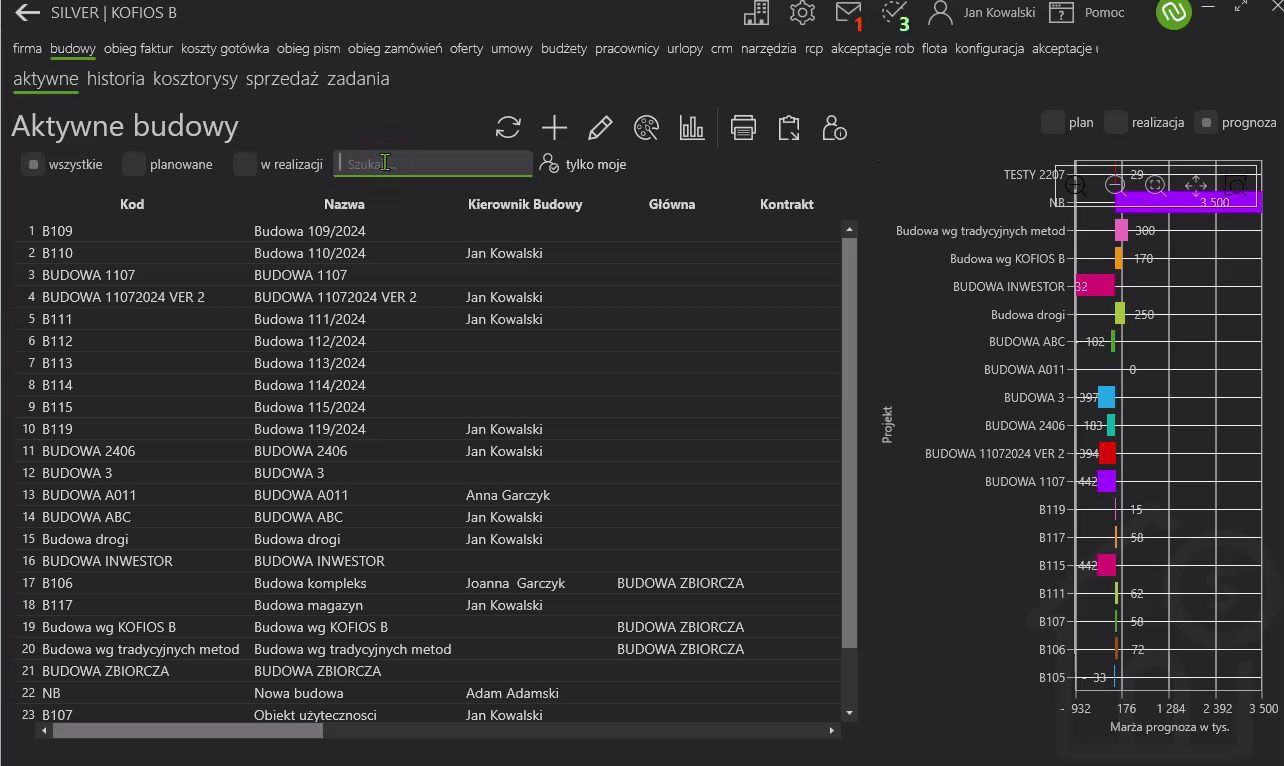Click the Budowa kompleks name cell
The width and height of the screenshot is (1284, 766).
(x=310, y=583)
